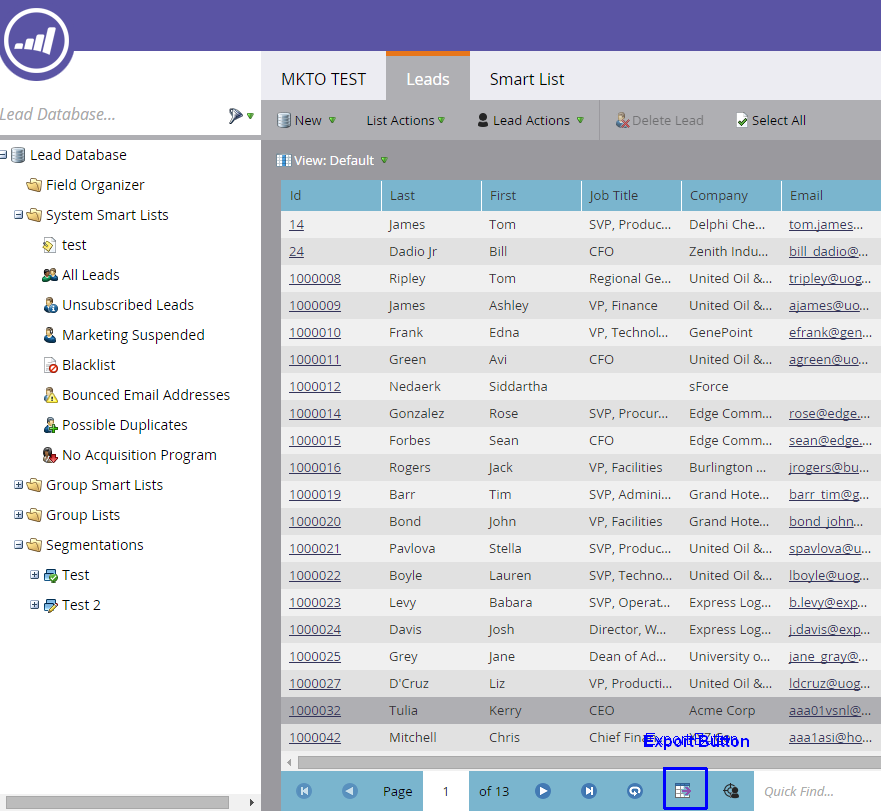
Task: Click the Lead Database search field
Action: coord(111,115)
